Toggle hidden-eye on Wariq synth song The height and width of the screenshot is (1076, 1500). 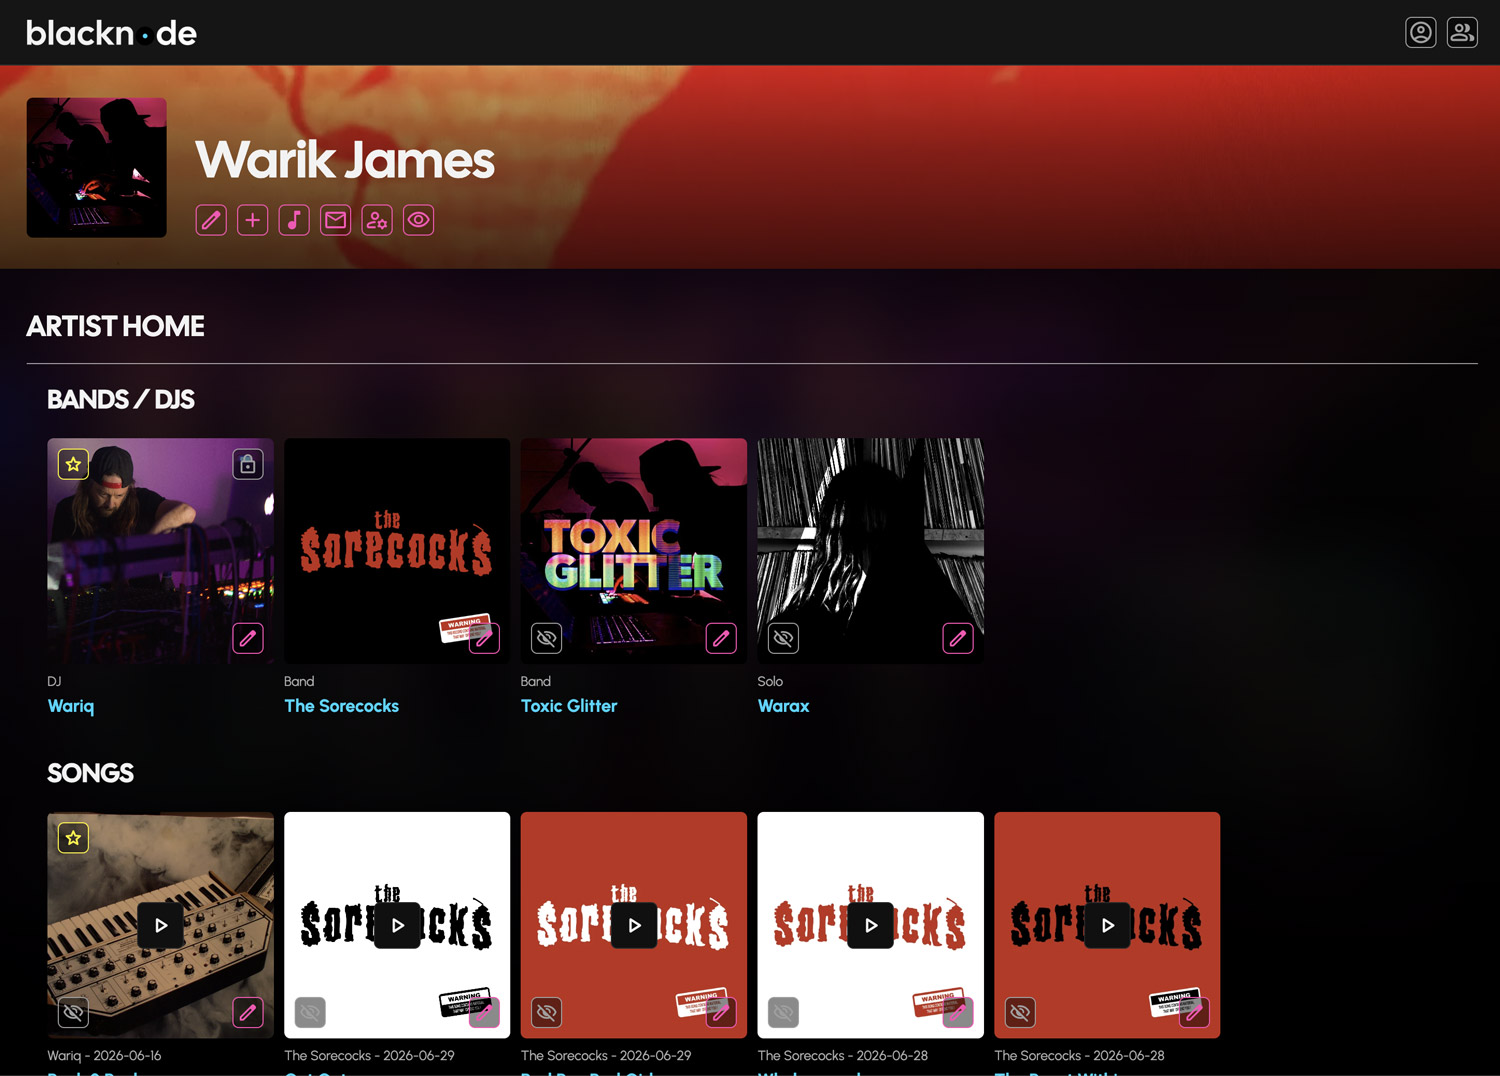tap(73, 1012)
